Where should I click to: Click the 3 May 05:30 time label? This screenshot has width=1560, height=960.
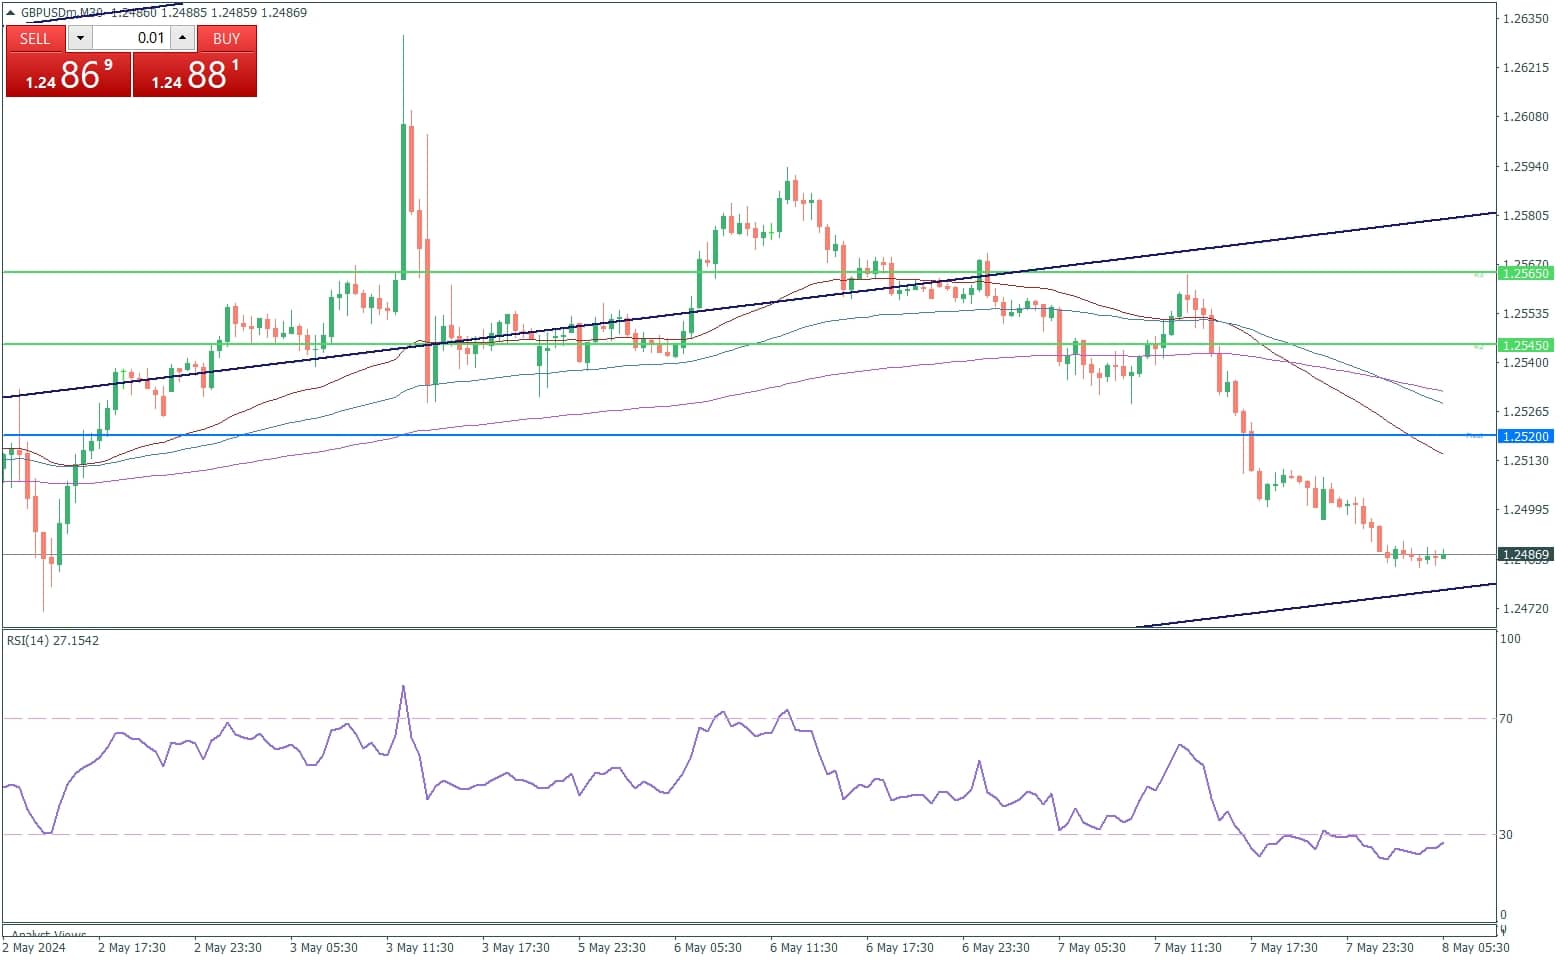tap(324, 948)
